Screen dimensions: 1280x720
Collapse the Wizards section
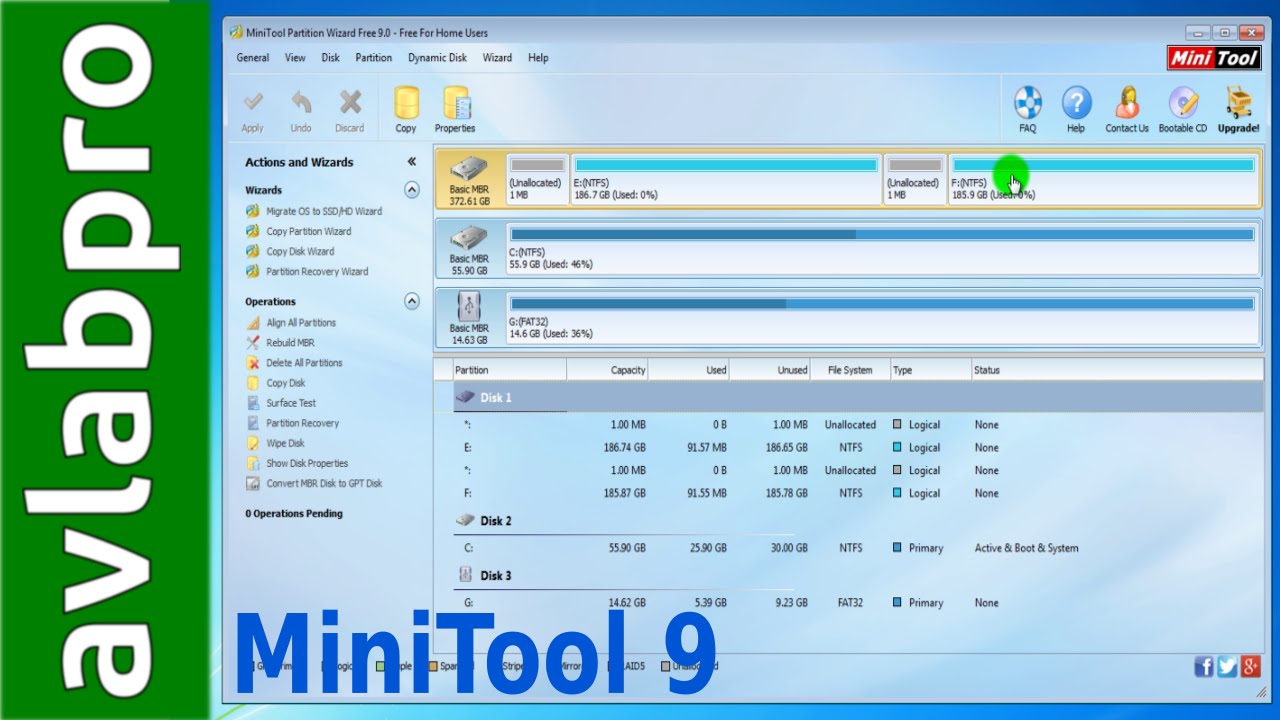click(411, 190)
